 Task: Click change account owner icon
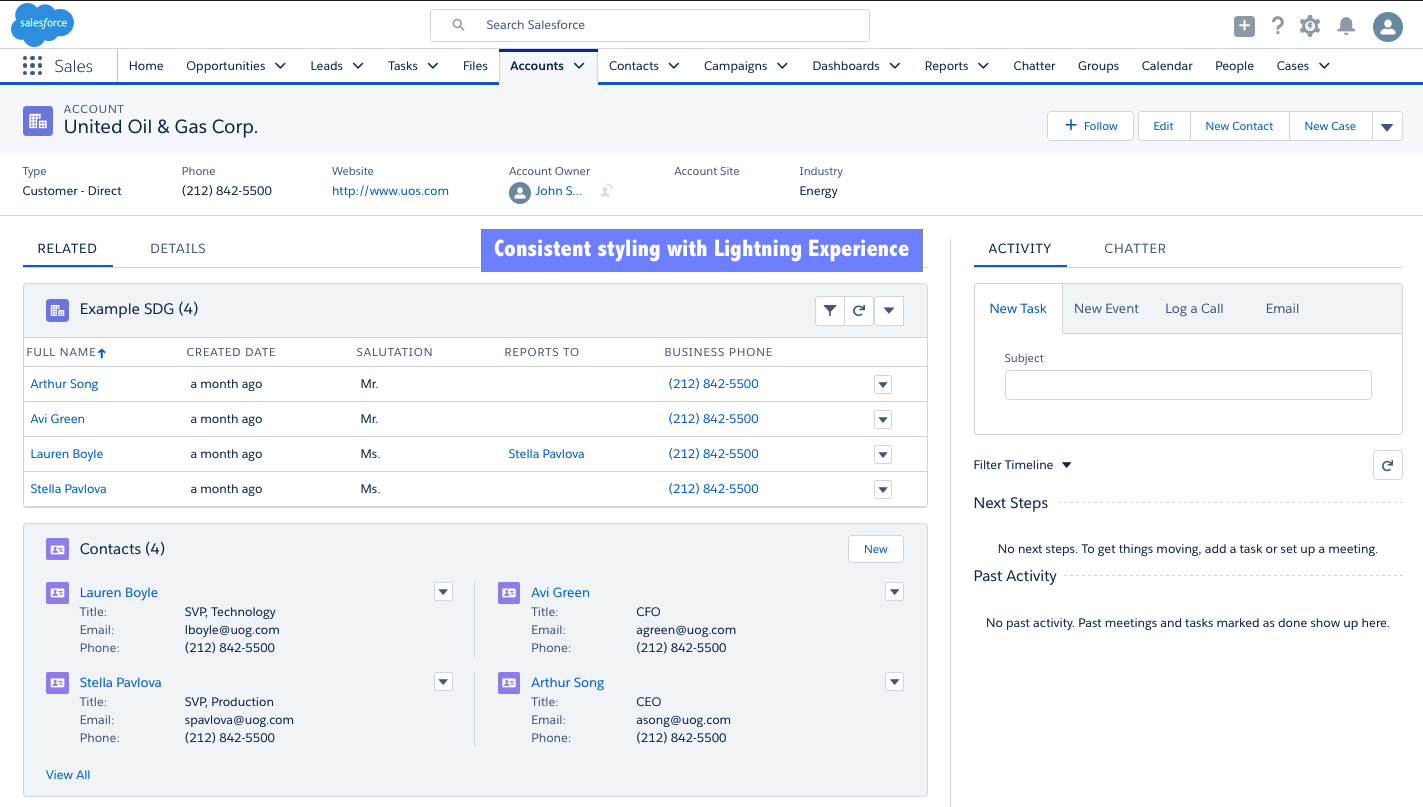click(x=606, y=191)
